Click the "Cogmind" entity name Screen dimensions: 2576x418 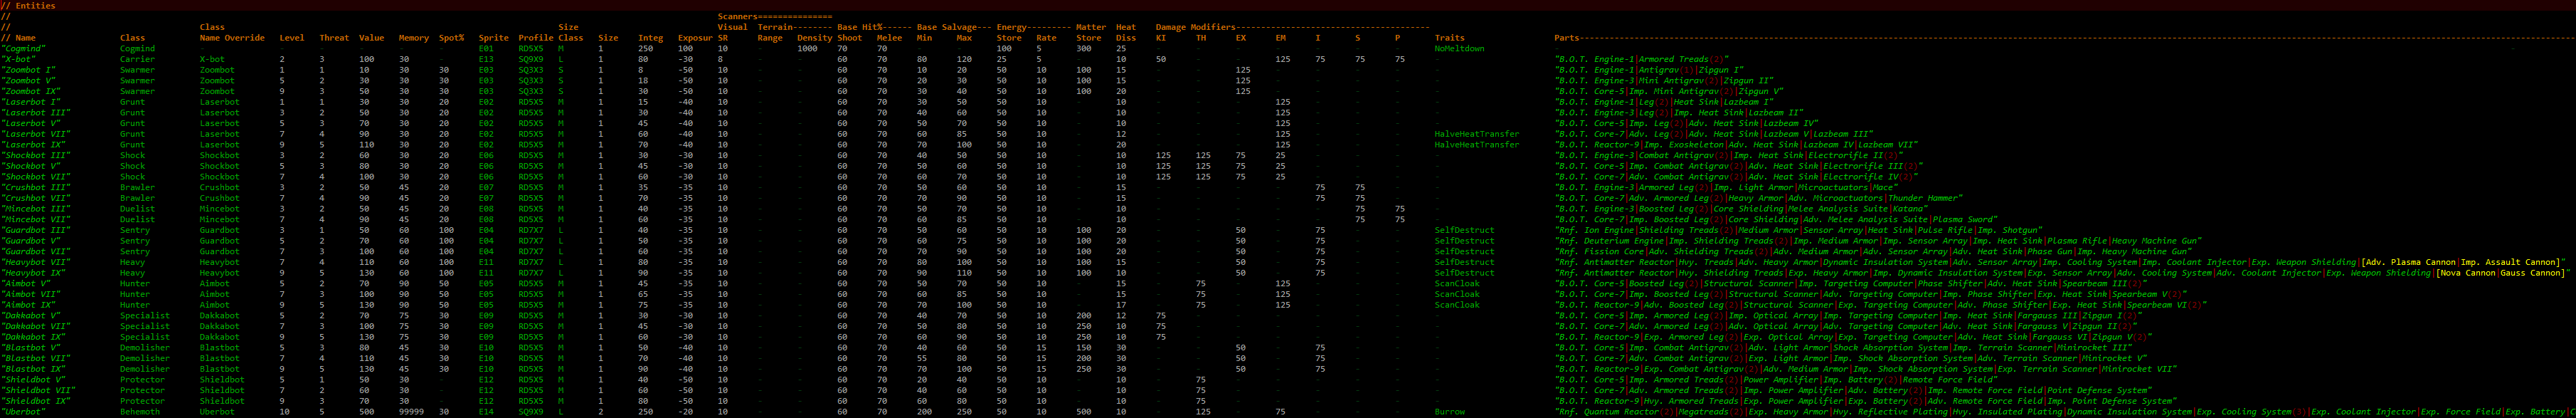24,49
